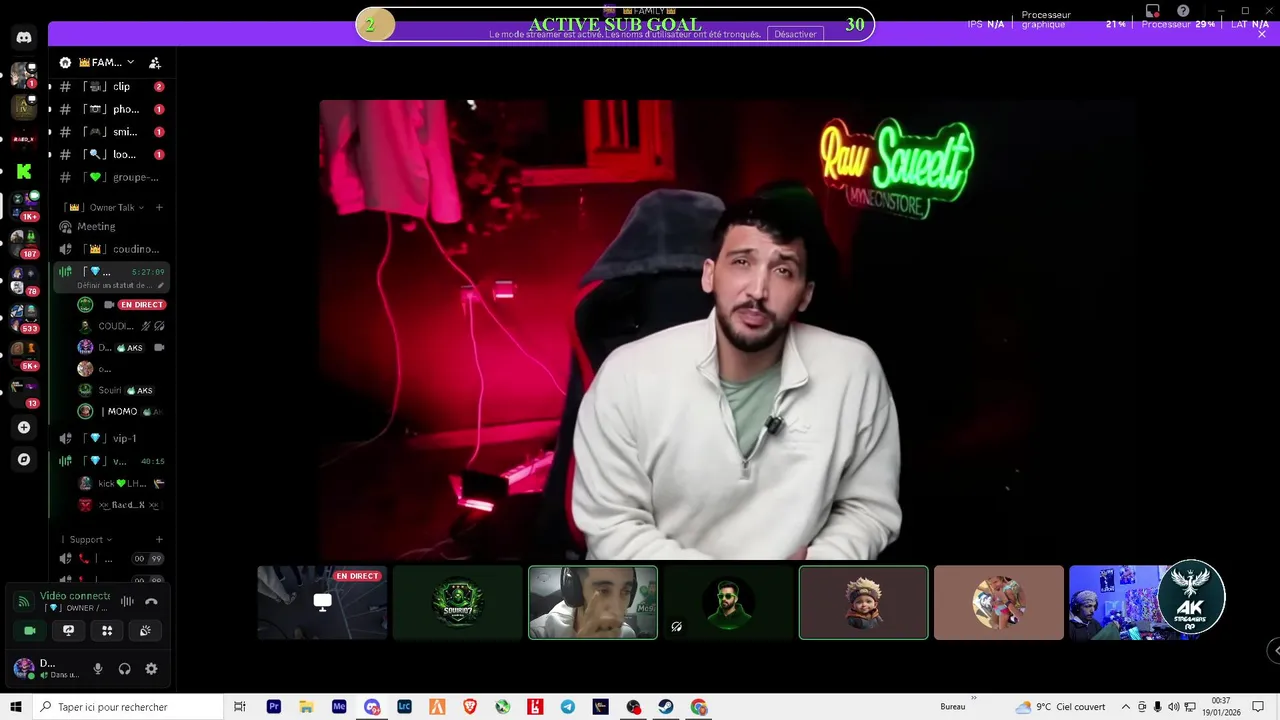1280x720 pixels.
Task: Open the soundboard button
Action: (145, 630)
